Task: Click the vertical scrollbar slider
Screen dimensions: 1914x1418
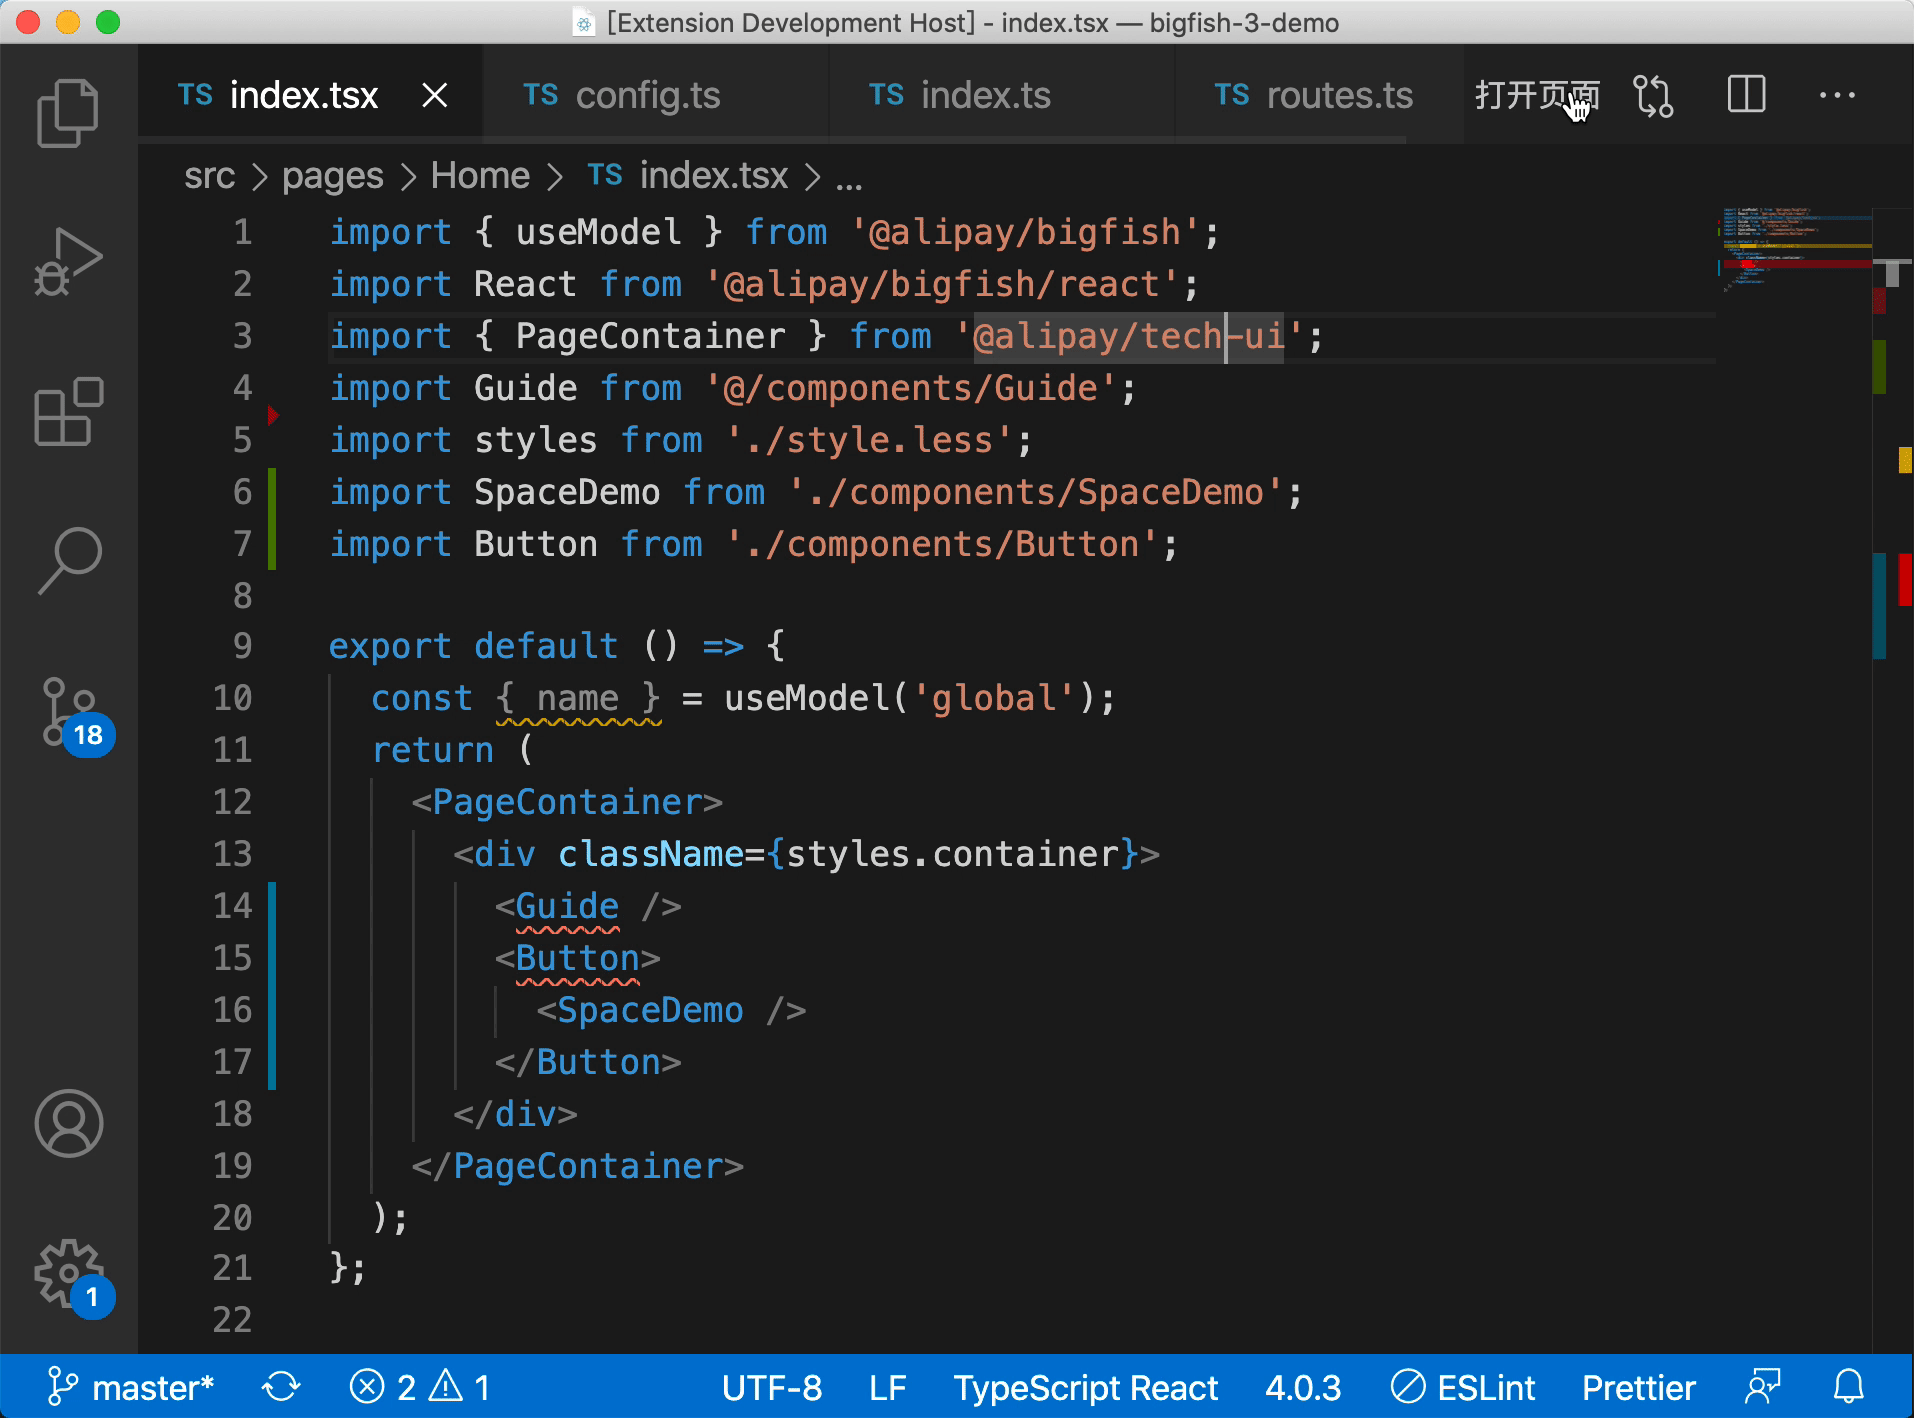Action: 1892,273
